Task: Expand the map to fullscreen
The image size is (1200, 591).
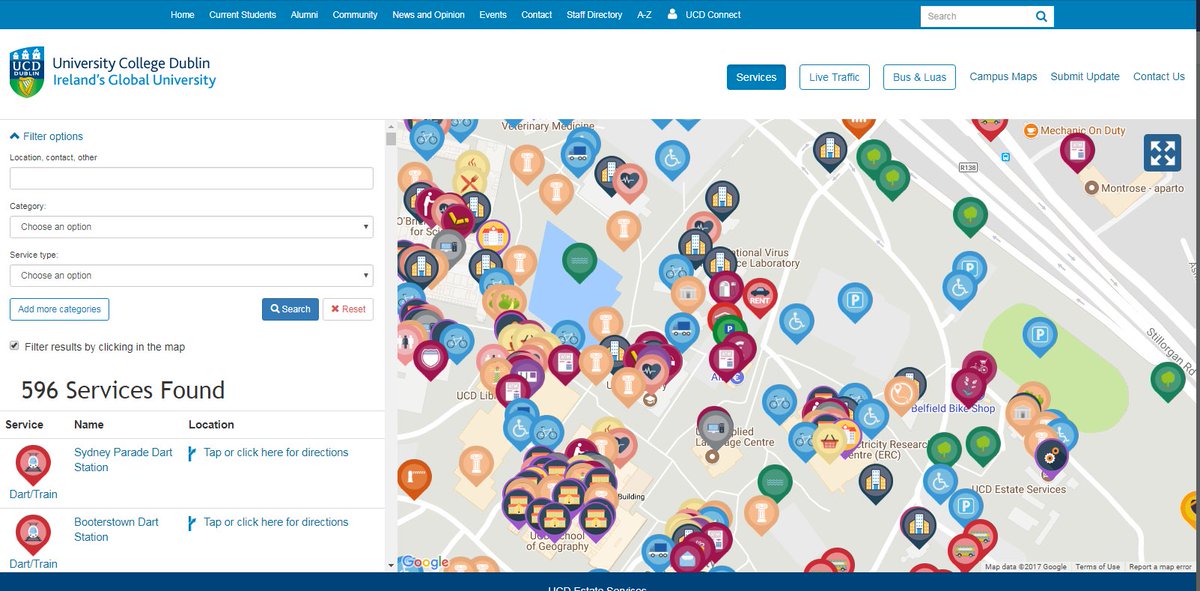Action: point(1162,153)
